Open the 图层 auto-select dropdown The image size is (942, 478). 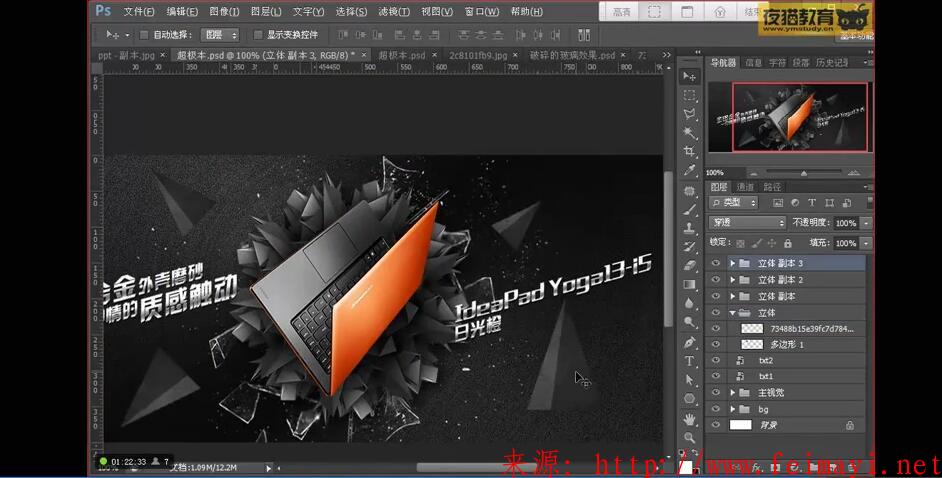pyautogui.click(x=220, y=35)
